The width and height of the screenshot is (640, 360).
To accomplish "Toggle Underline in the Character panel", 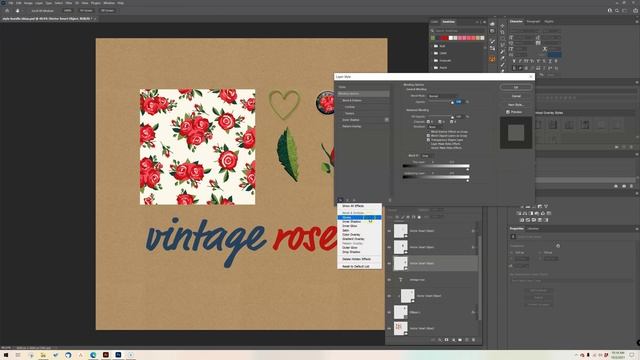I will pos(550,61).
